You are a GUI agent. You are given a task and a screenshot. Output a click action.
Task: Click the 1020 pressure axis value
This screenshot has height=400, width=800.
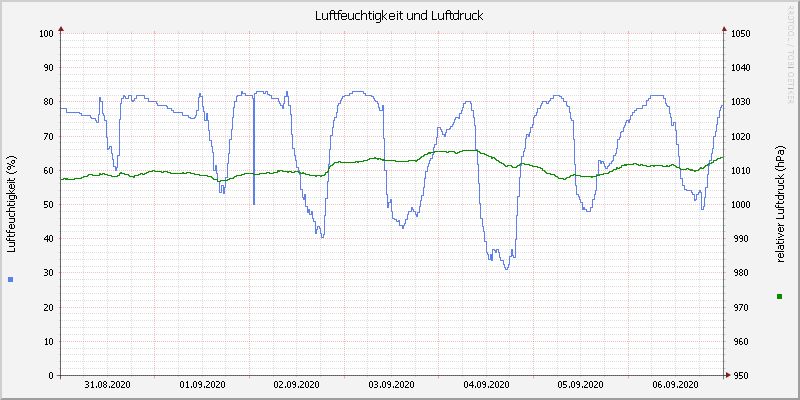741,136
